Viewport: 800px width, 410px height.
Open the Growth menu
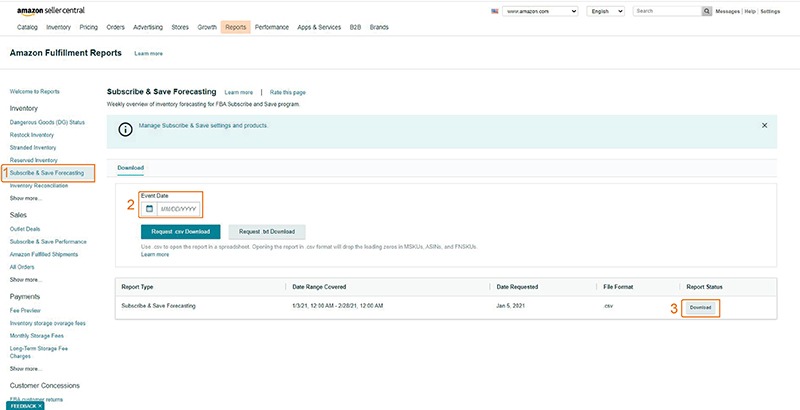[207, 28]
